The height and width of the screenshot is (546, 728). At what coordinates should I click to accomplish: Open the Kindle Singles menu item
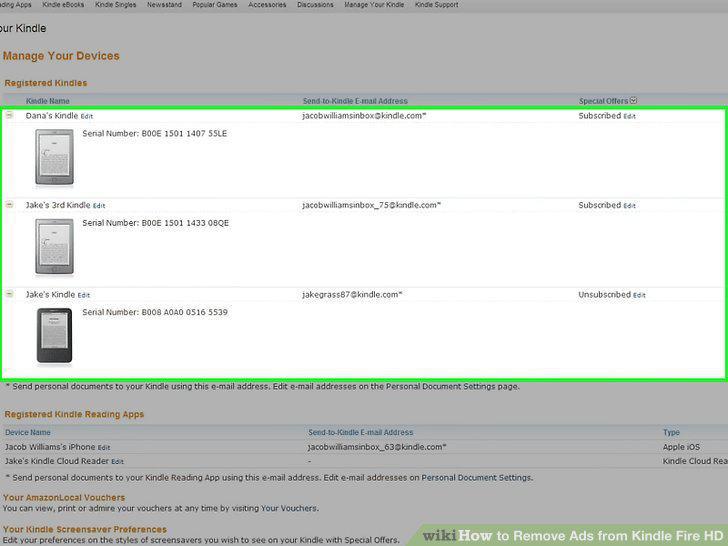pyautogui.click(x=116, y=5)
